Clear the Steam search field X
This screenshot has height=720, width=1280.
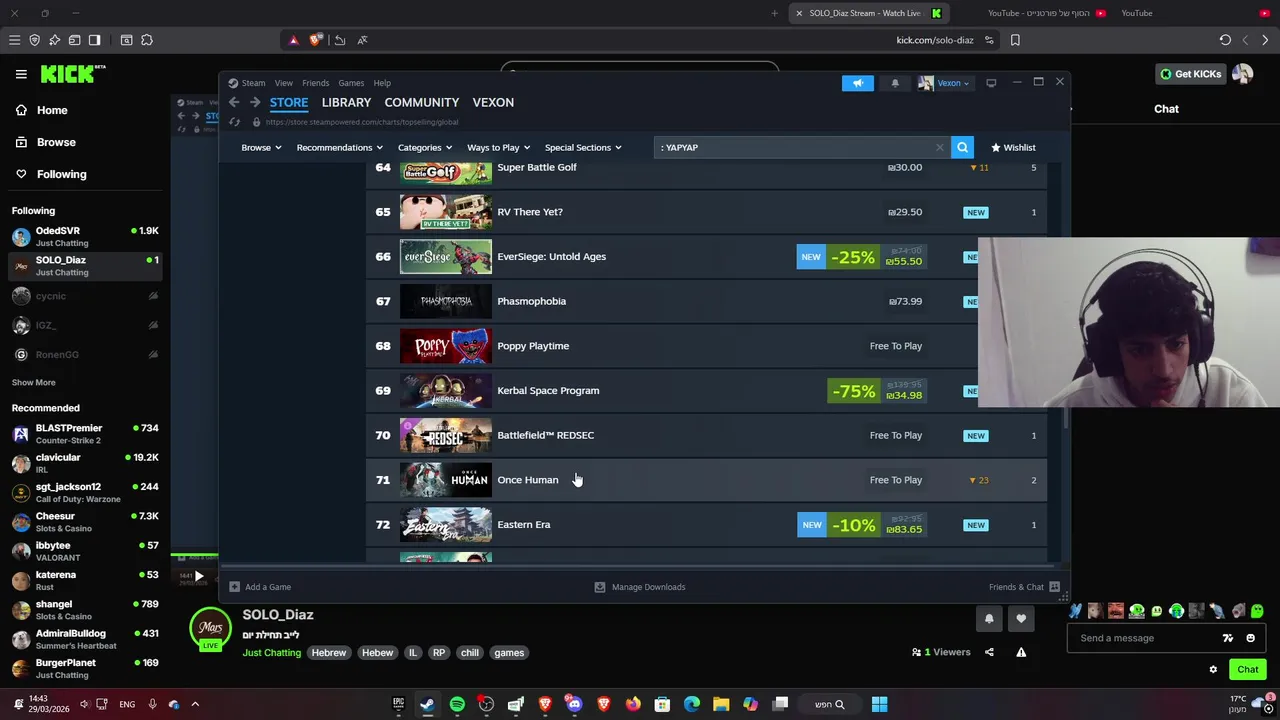coord(939,147)
